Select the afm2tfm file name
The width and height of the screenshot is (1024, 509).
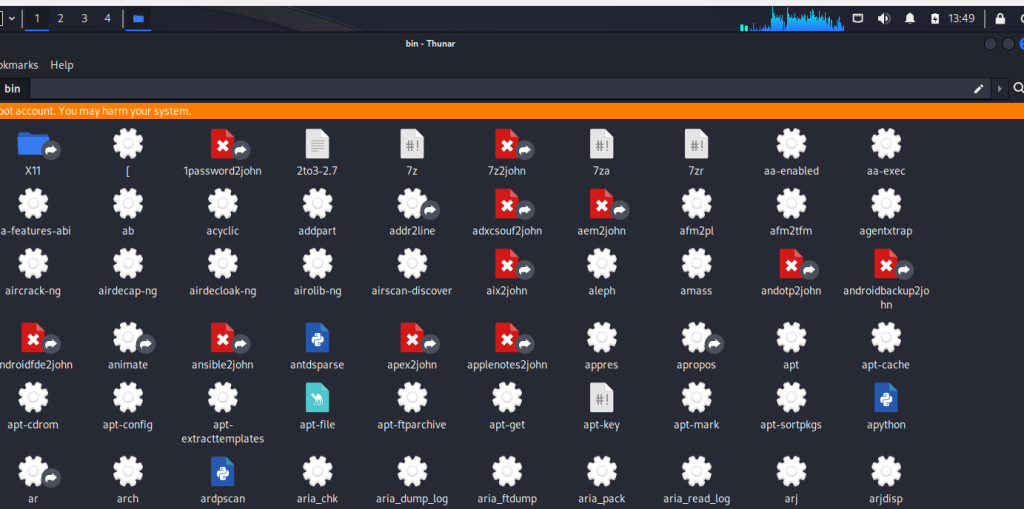(791, 231)
